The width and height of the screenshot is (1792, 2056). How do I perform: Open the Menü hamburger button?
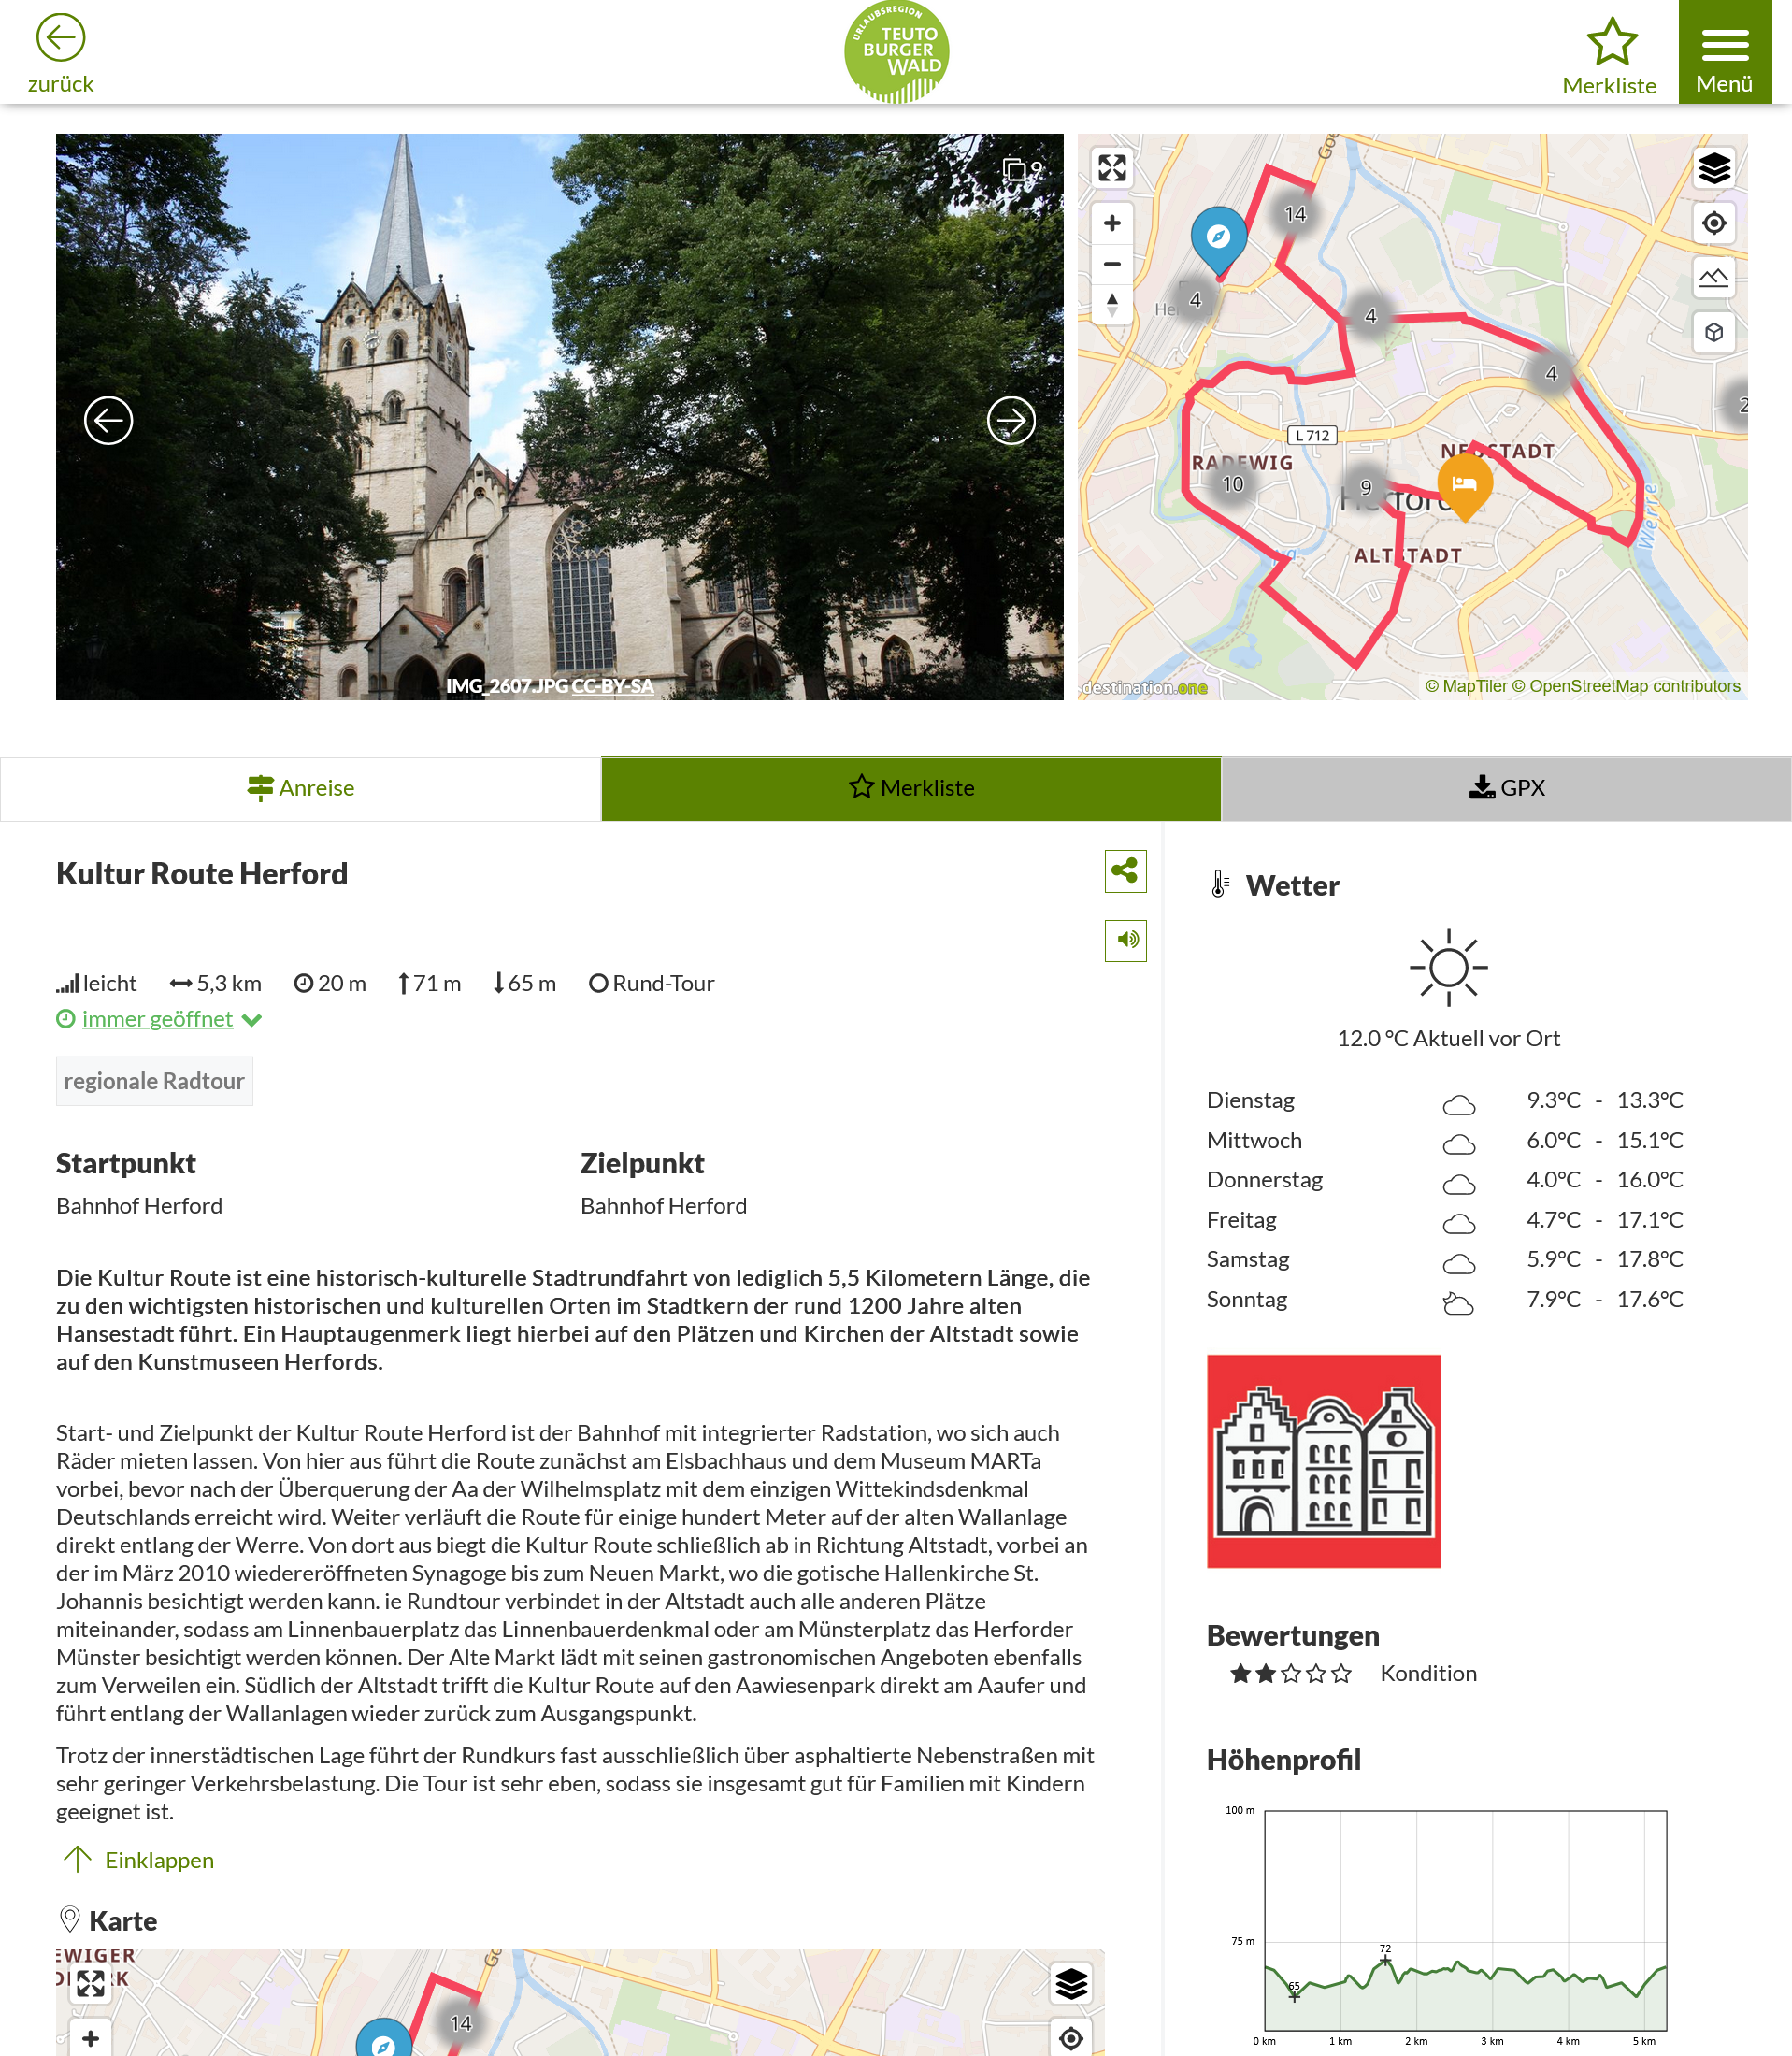(x=1724, y=52)
